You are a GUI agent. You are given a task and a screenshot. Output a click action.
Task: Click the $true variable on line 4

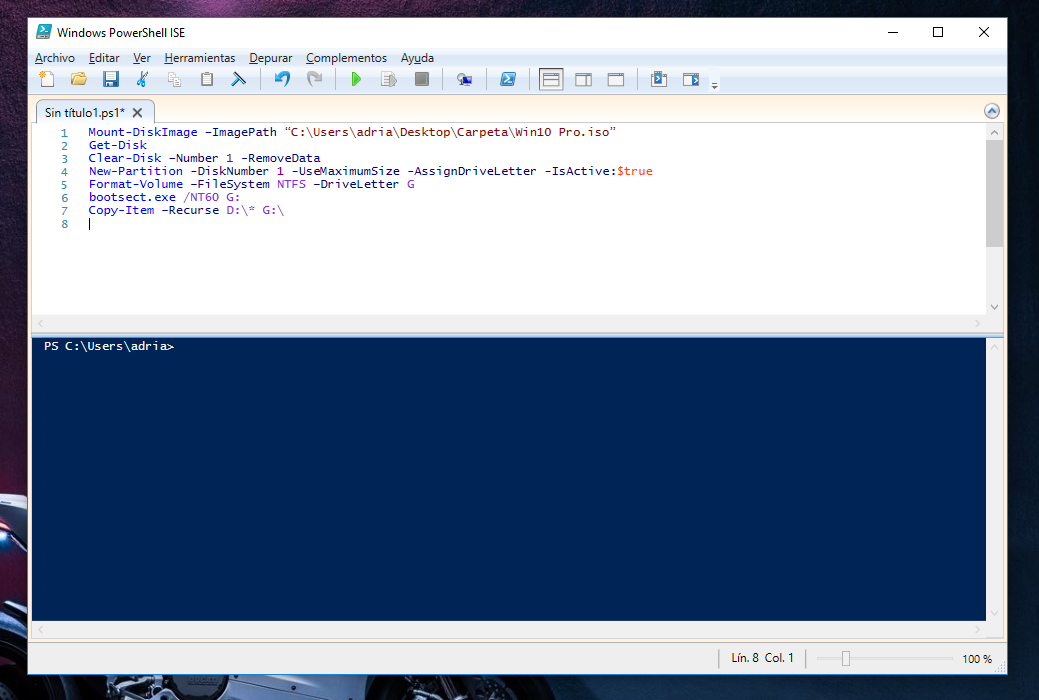click(635, 171)
